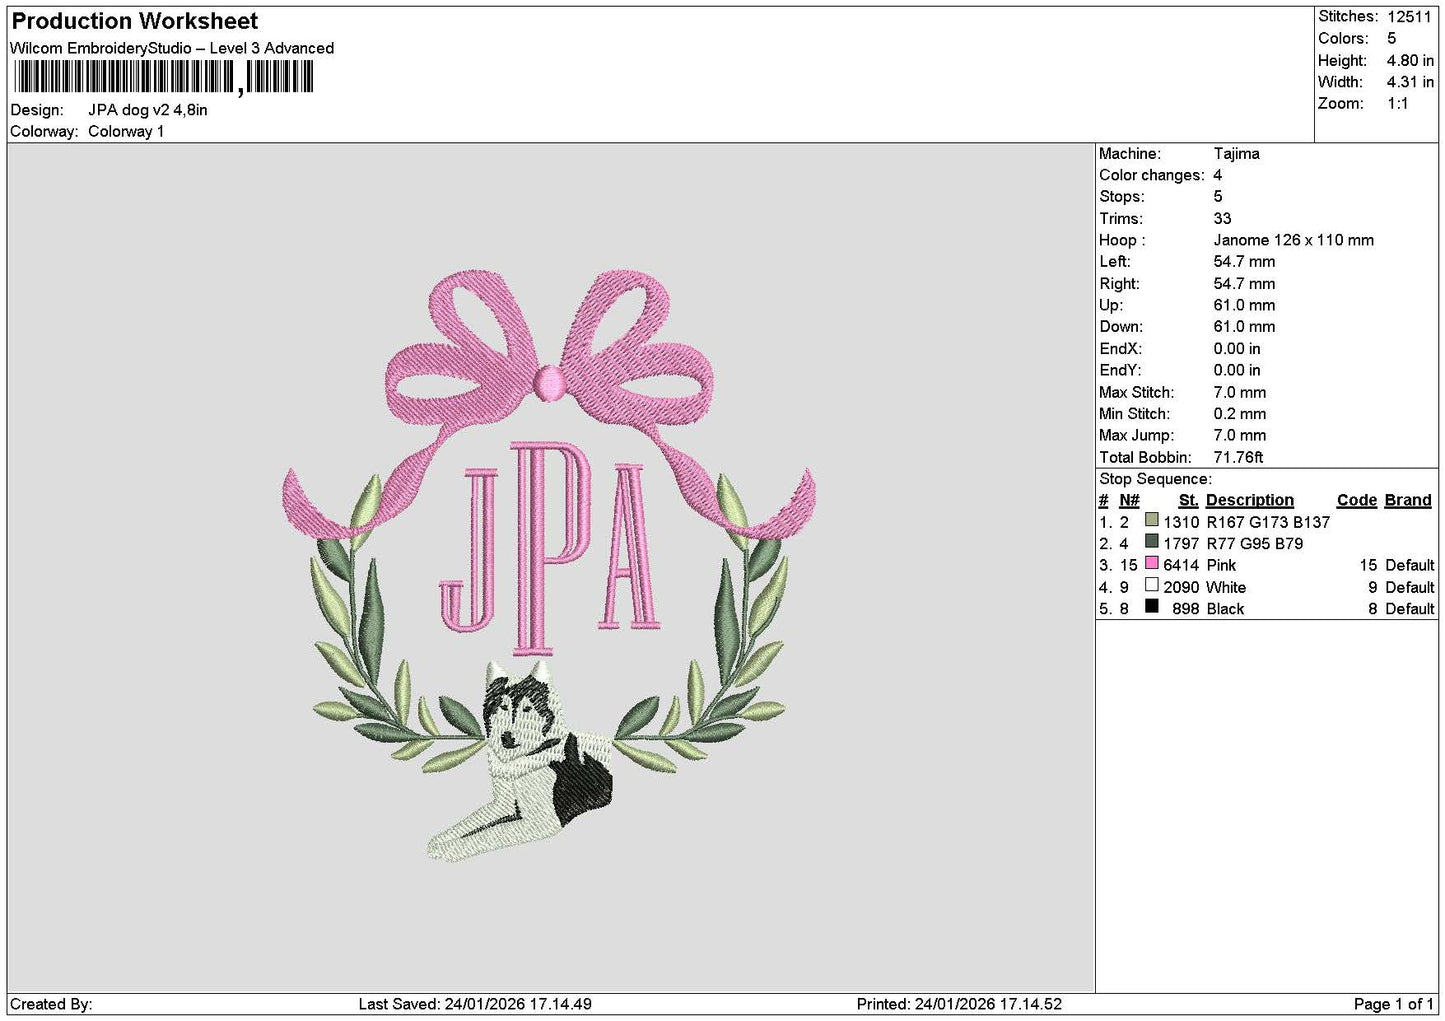Image resolution: width=1445 pixels, height=1021 pixels.
Task: Click 'Default' brand in the Black row
Action: (1410, 609)
